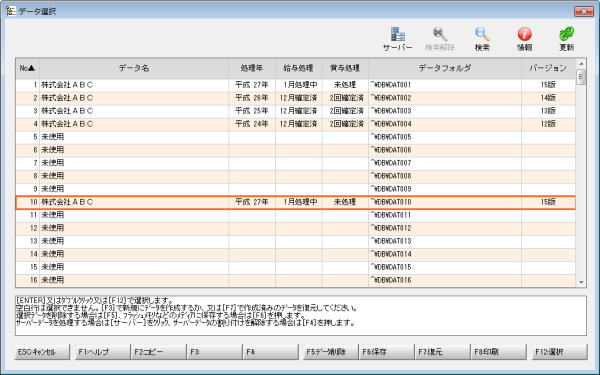Click 未処理 cell in row 10
Viewport: 600px width, 375px height.
point(345,202)
